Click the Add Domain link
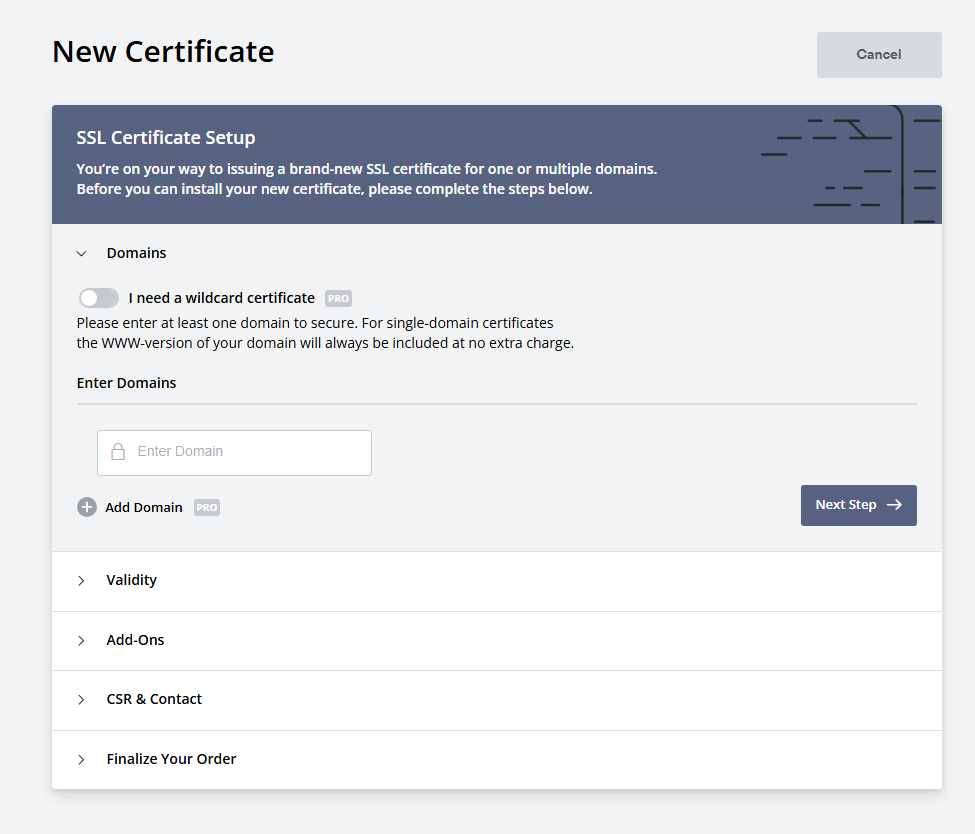The image size is (975, 834). coord(142,507)
